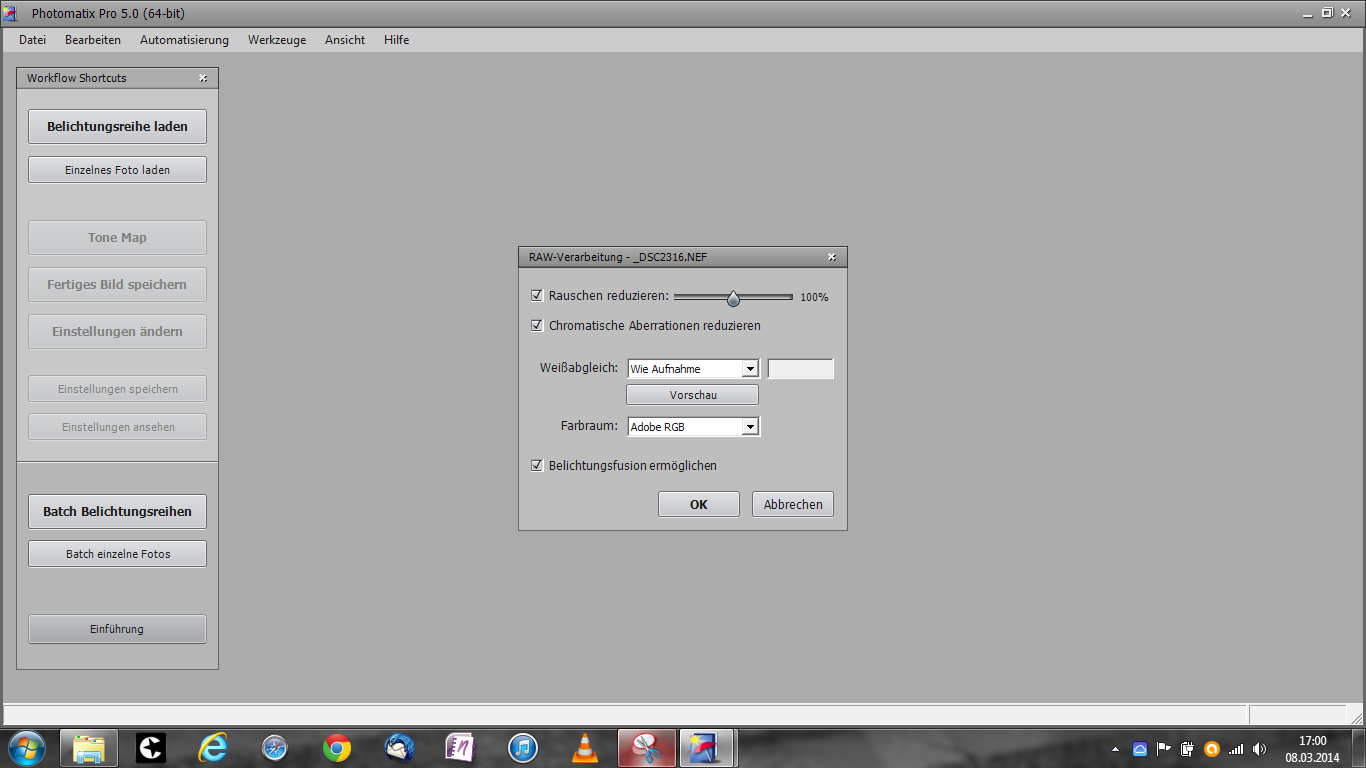Open the Automatisierung menu
This screenshot has width=1366, height=768.
184,40
